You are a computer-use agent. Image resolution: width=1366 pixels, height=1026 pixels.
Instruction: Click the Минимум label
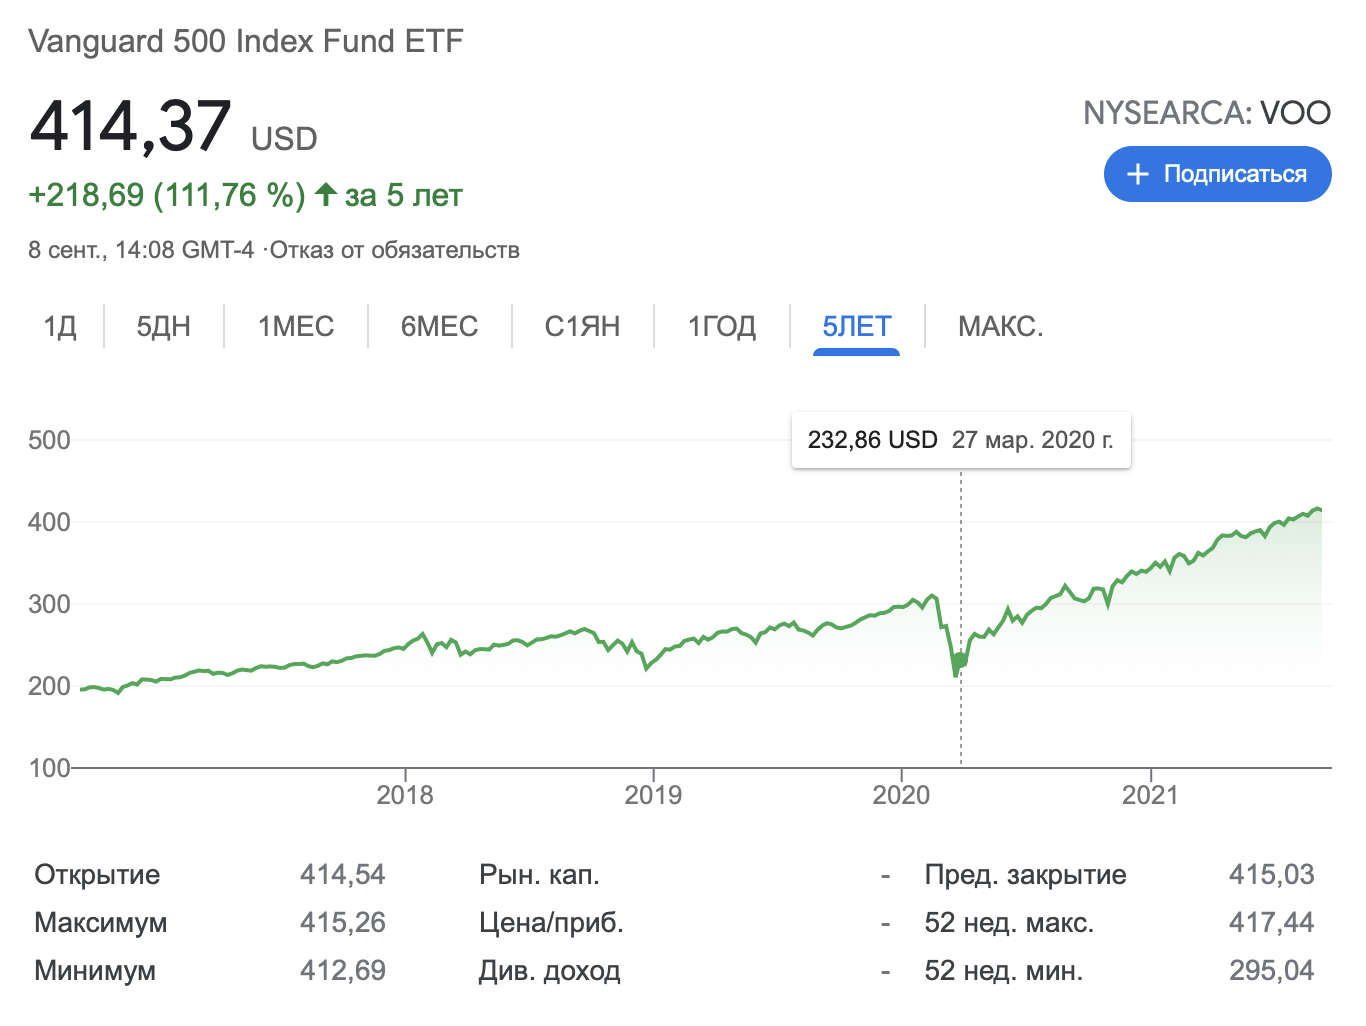pyautogui.click(x=95, y=970)
